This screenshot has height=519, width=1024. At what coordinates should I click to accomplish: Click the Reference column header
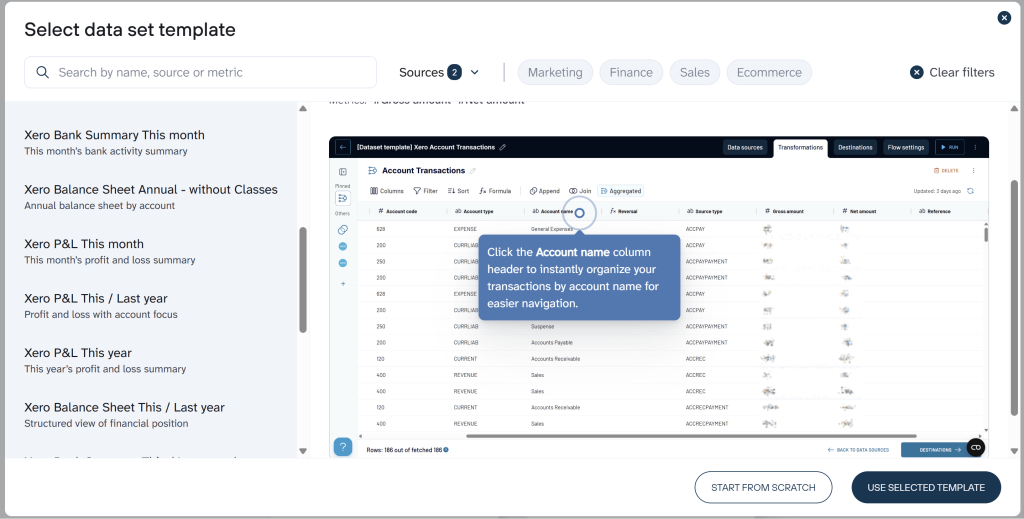[935, 212]
